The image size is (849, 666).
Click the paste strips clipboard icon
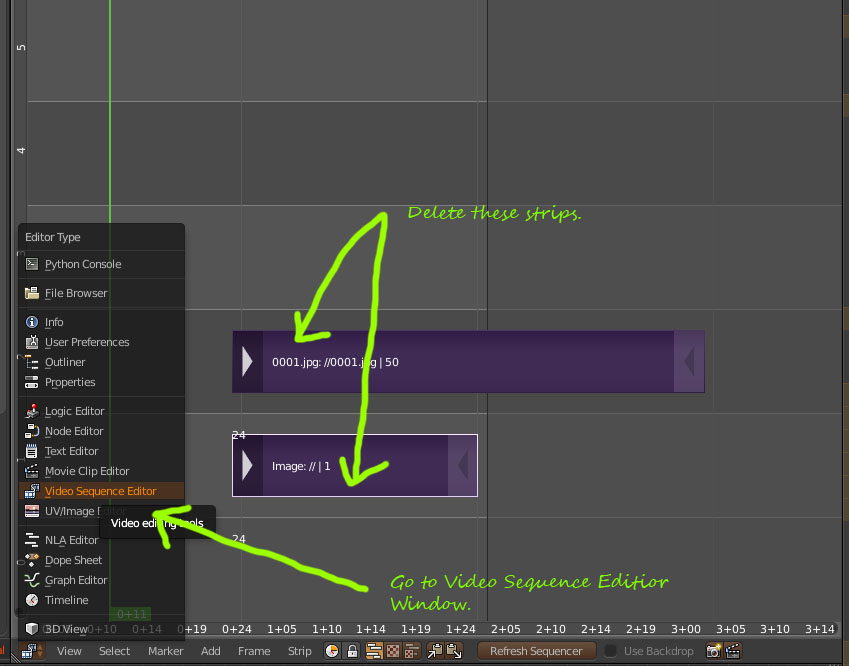tap(452, 650)
